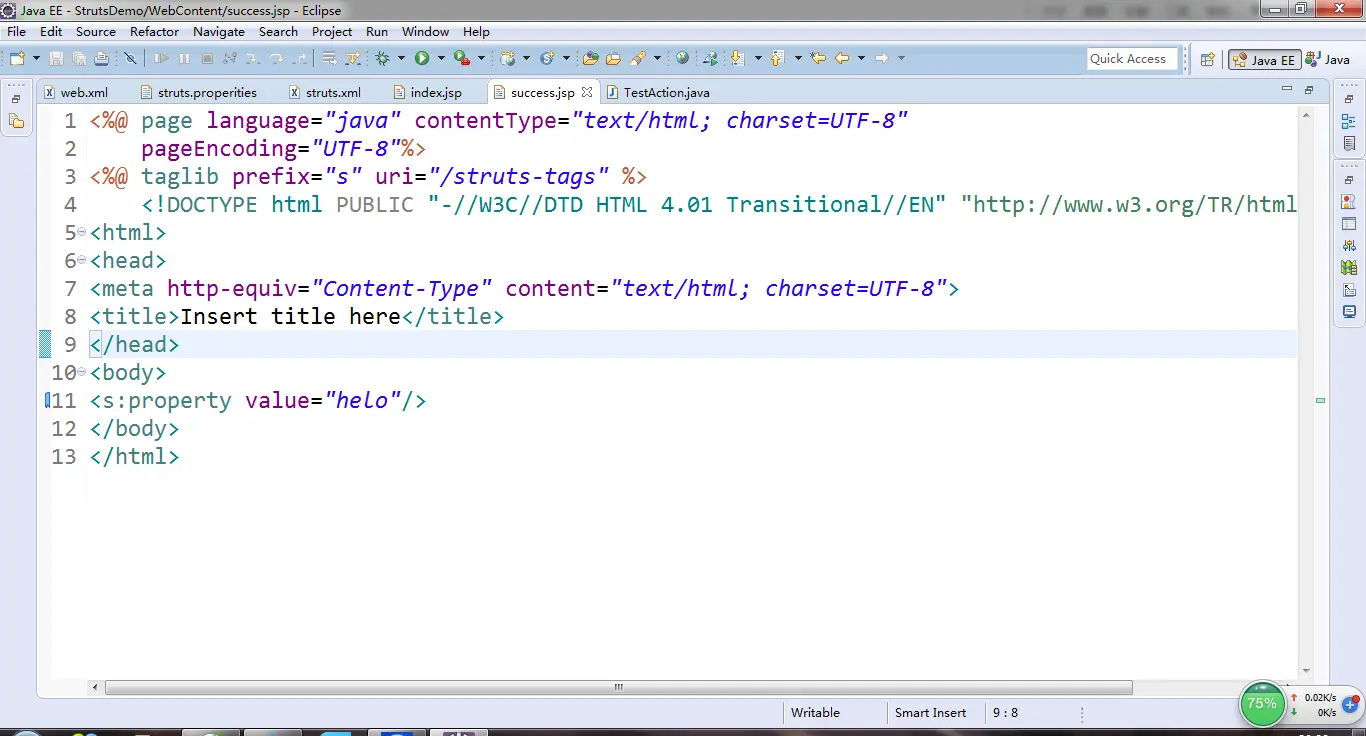Click the New Dynamic Web Project icon

tap(507, 58)
